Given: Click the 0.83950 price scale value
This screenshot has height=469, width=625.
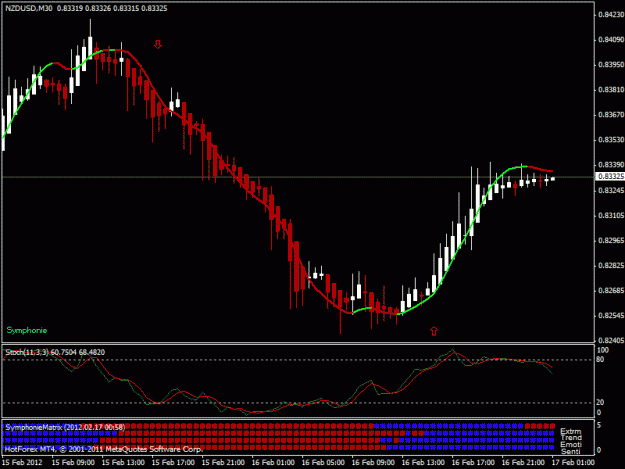Looking at the screenshot, I should (611, 65).
